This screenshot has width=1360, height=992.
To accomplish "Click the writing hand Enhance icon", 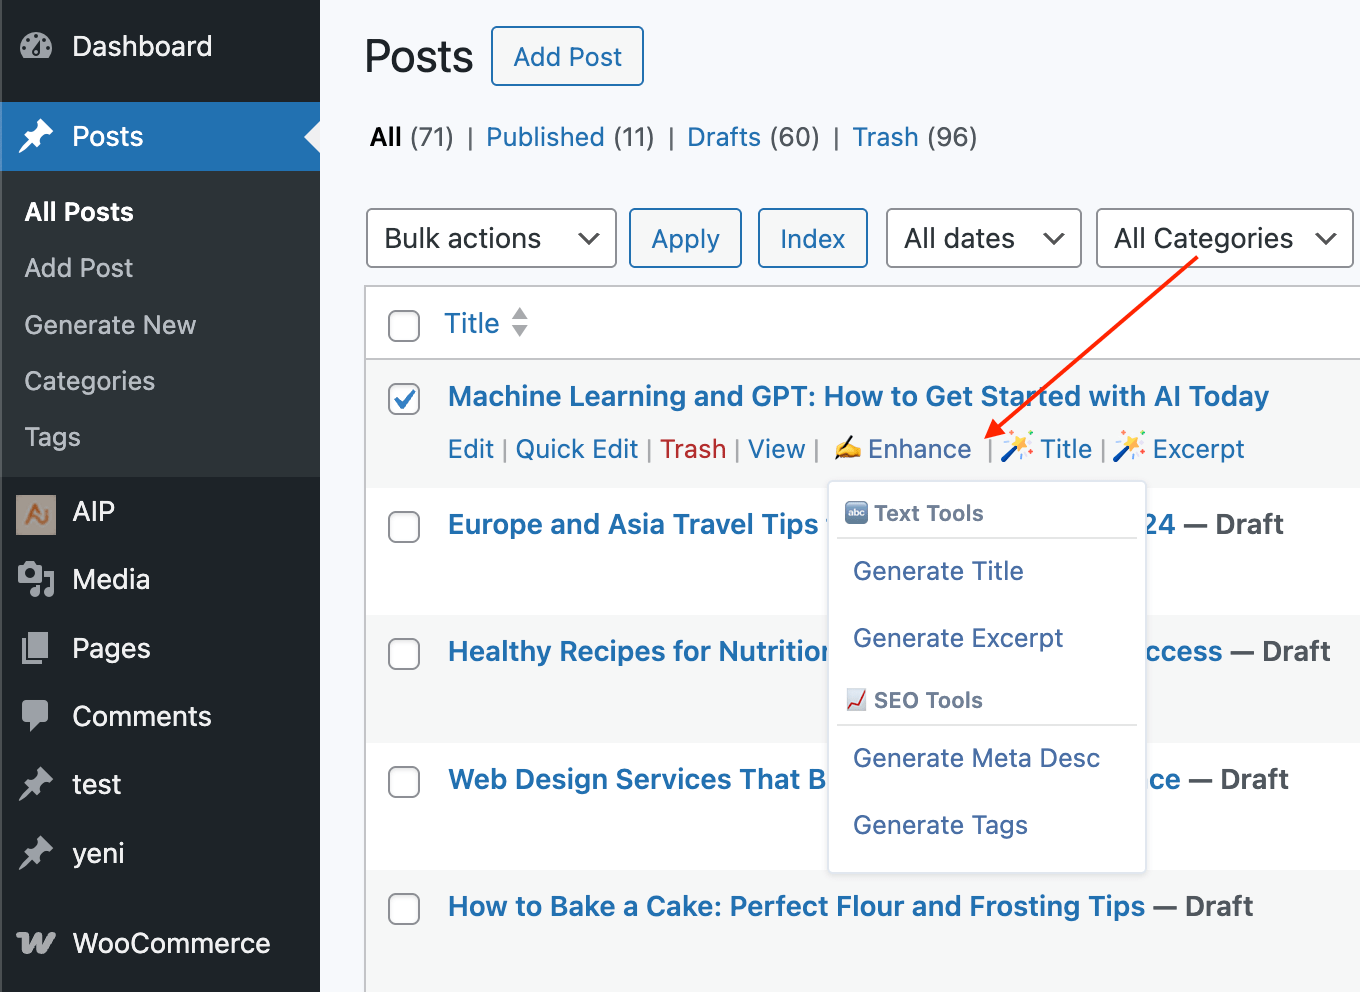I will 848,448.
